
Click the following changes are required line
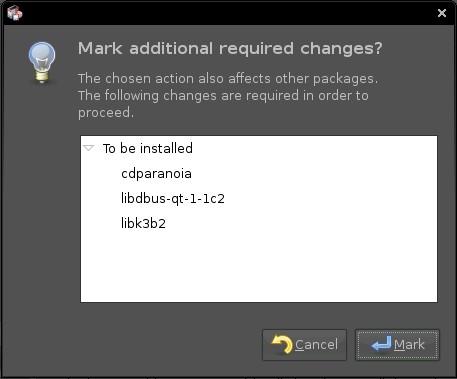point(223,96)
